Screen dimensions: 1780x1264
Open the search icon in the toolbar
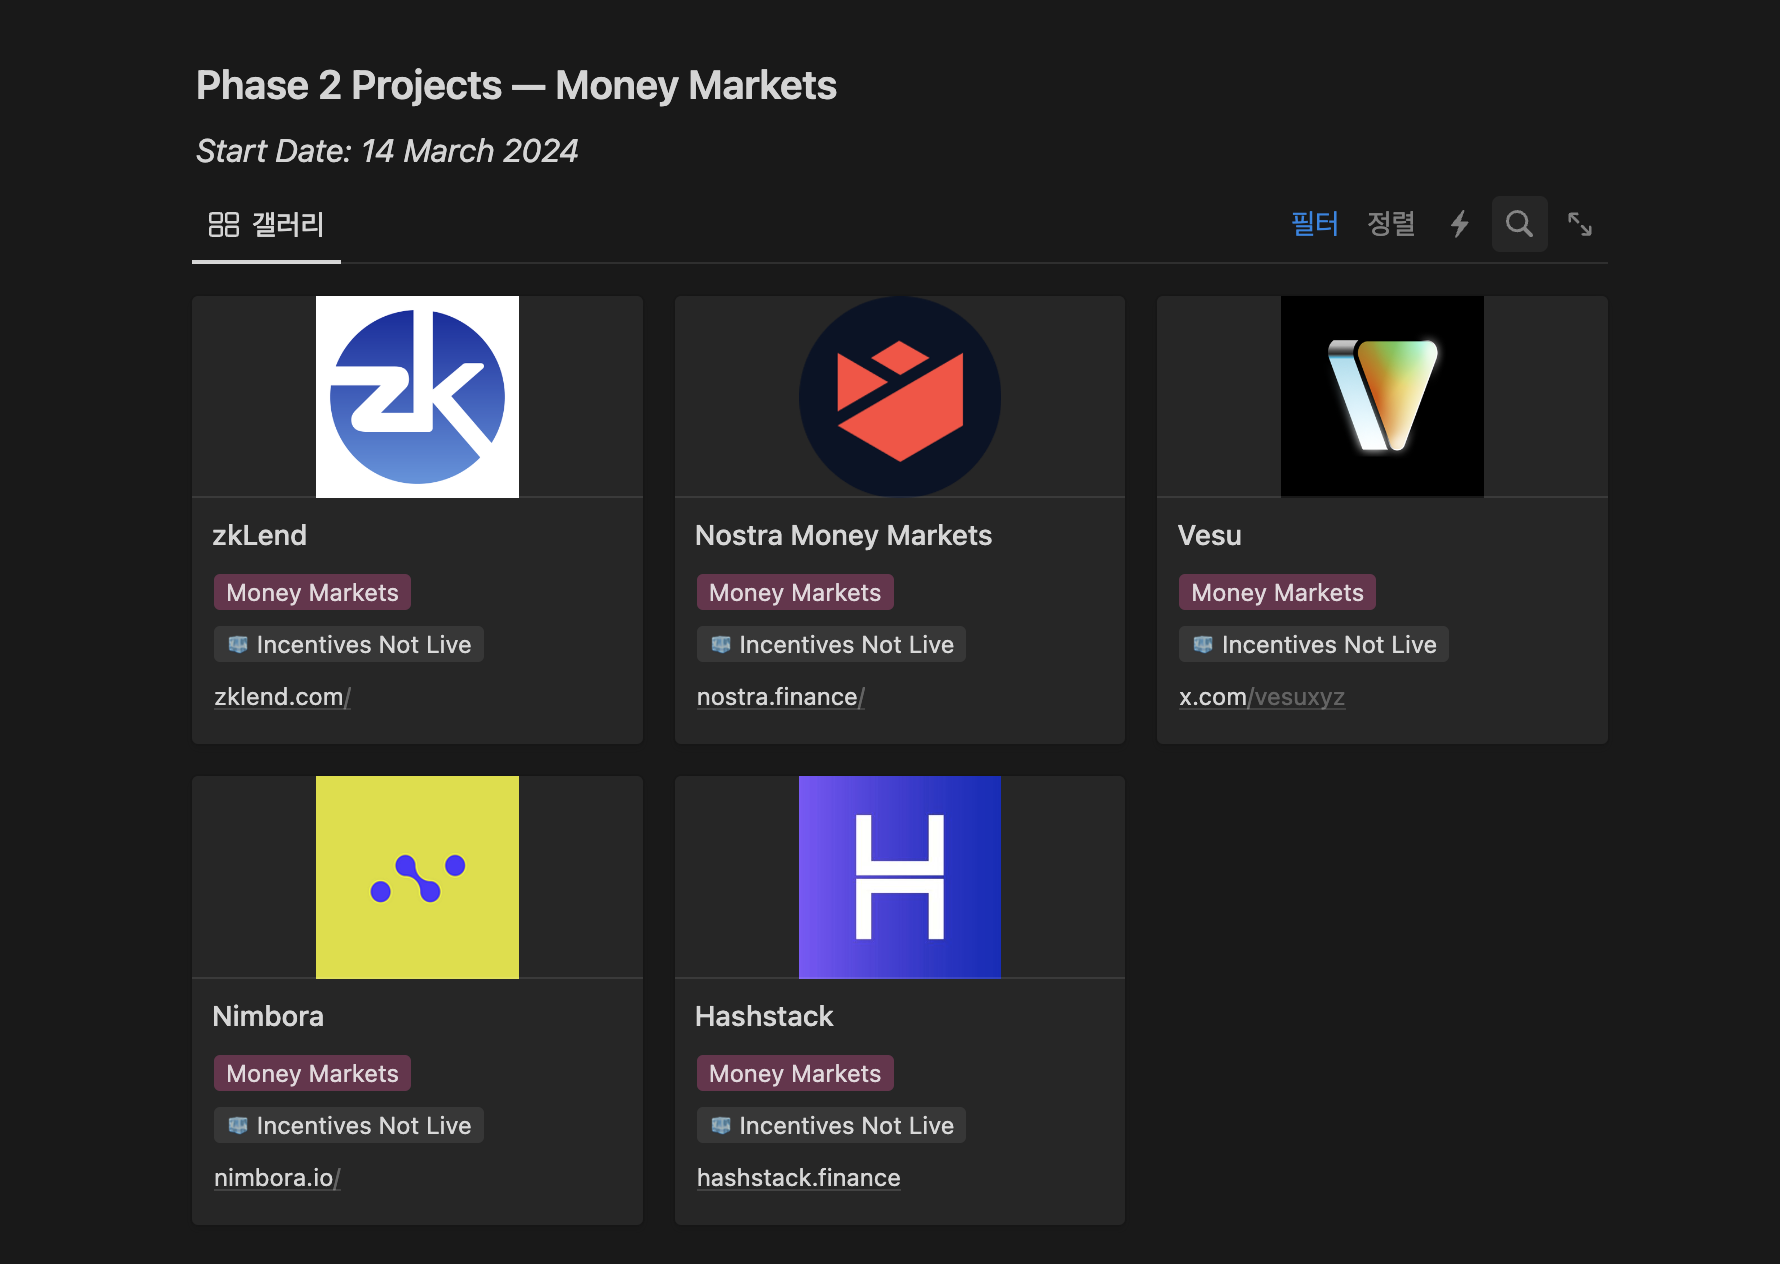(1519, 224)
